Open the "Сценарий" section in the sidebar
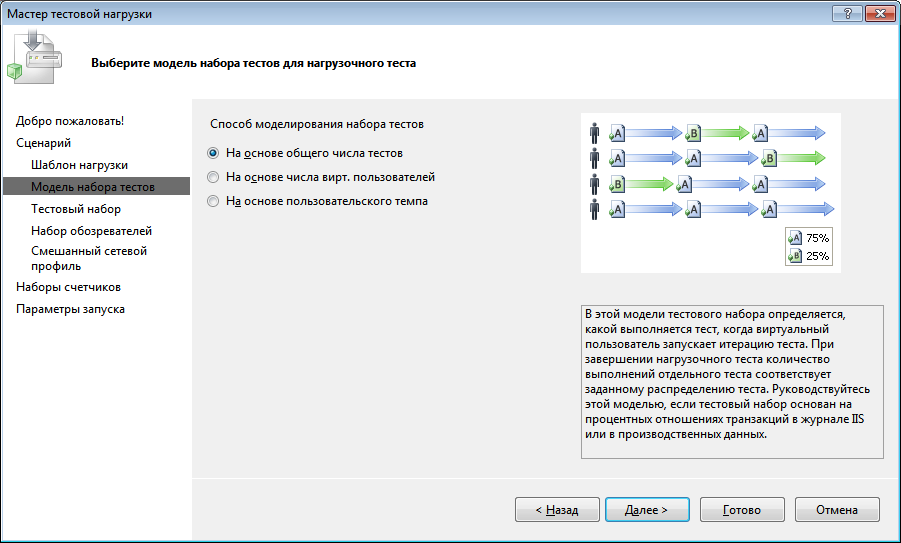Viewport: 901px width, 543px height. point(44,143)
